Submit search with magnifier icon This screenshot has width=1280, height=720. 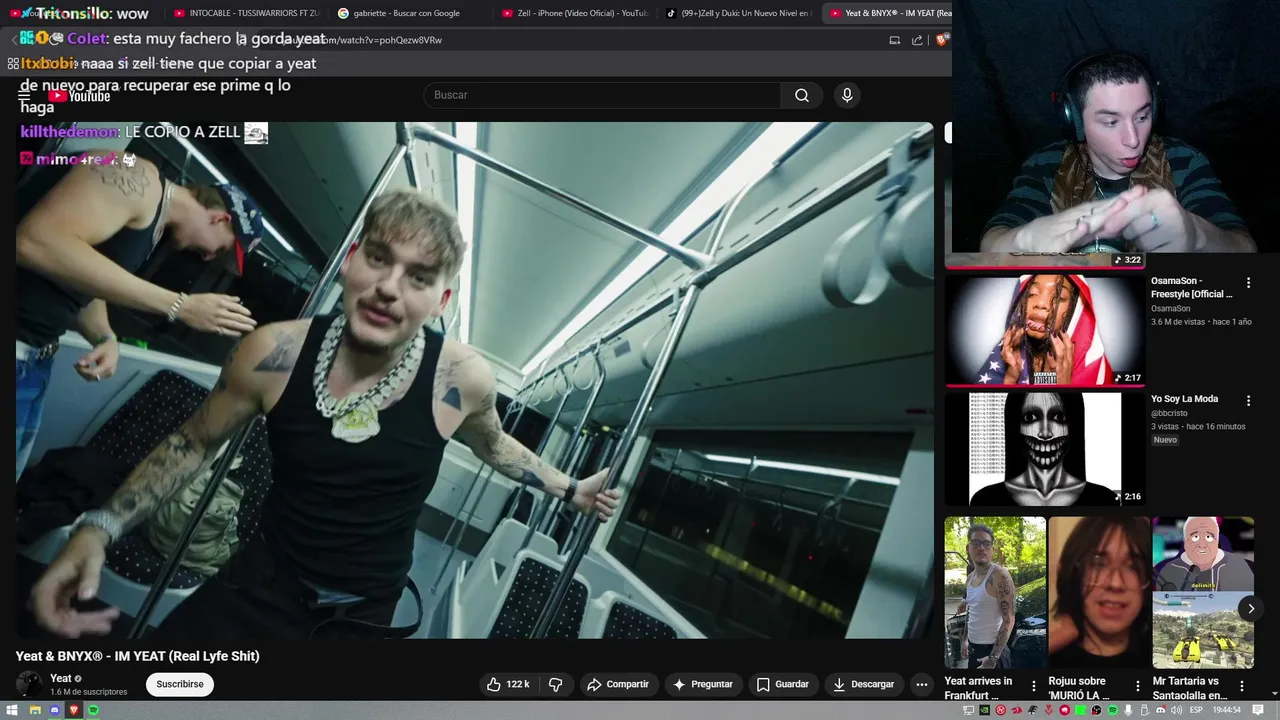(802, 95)
